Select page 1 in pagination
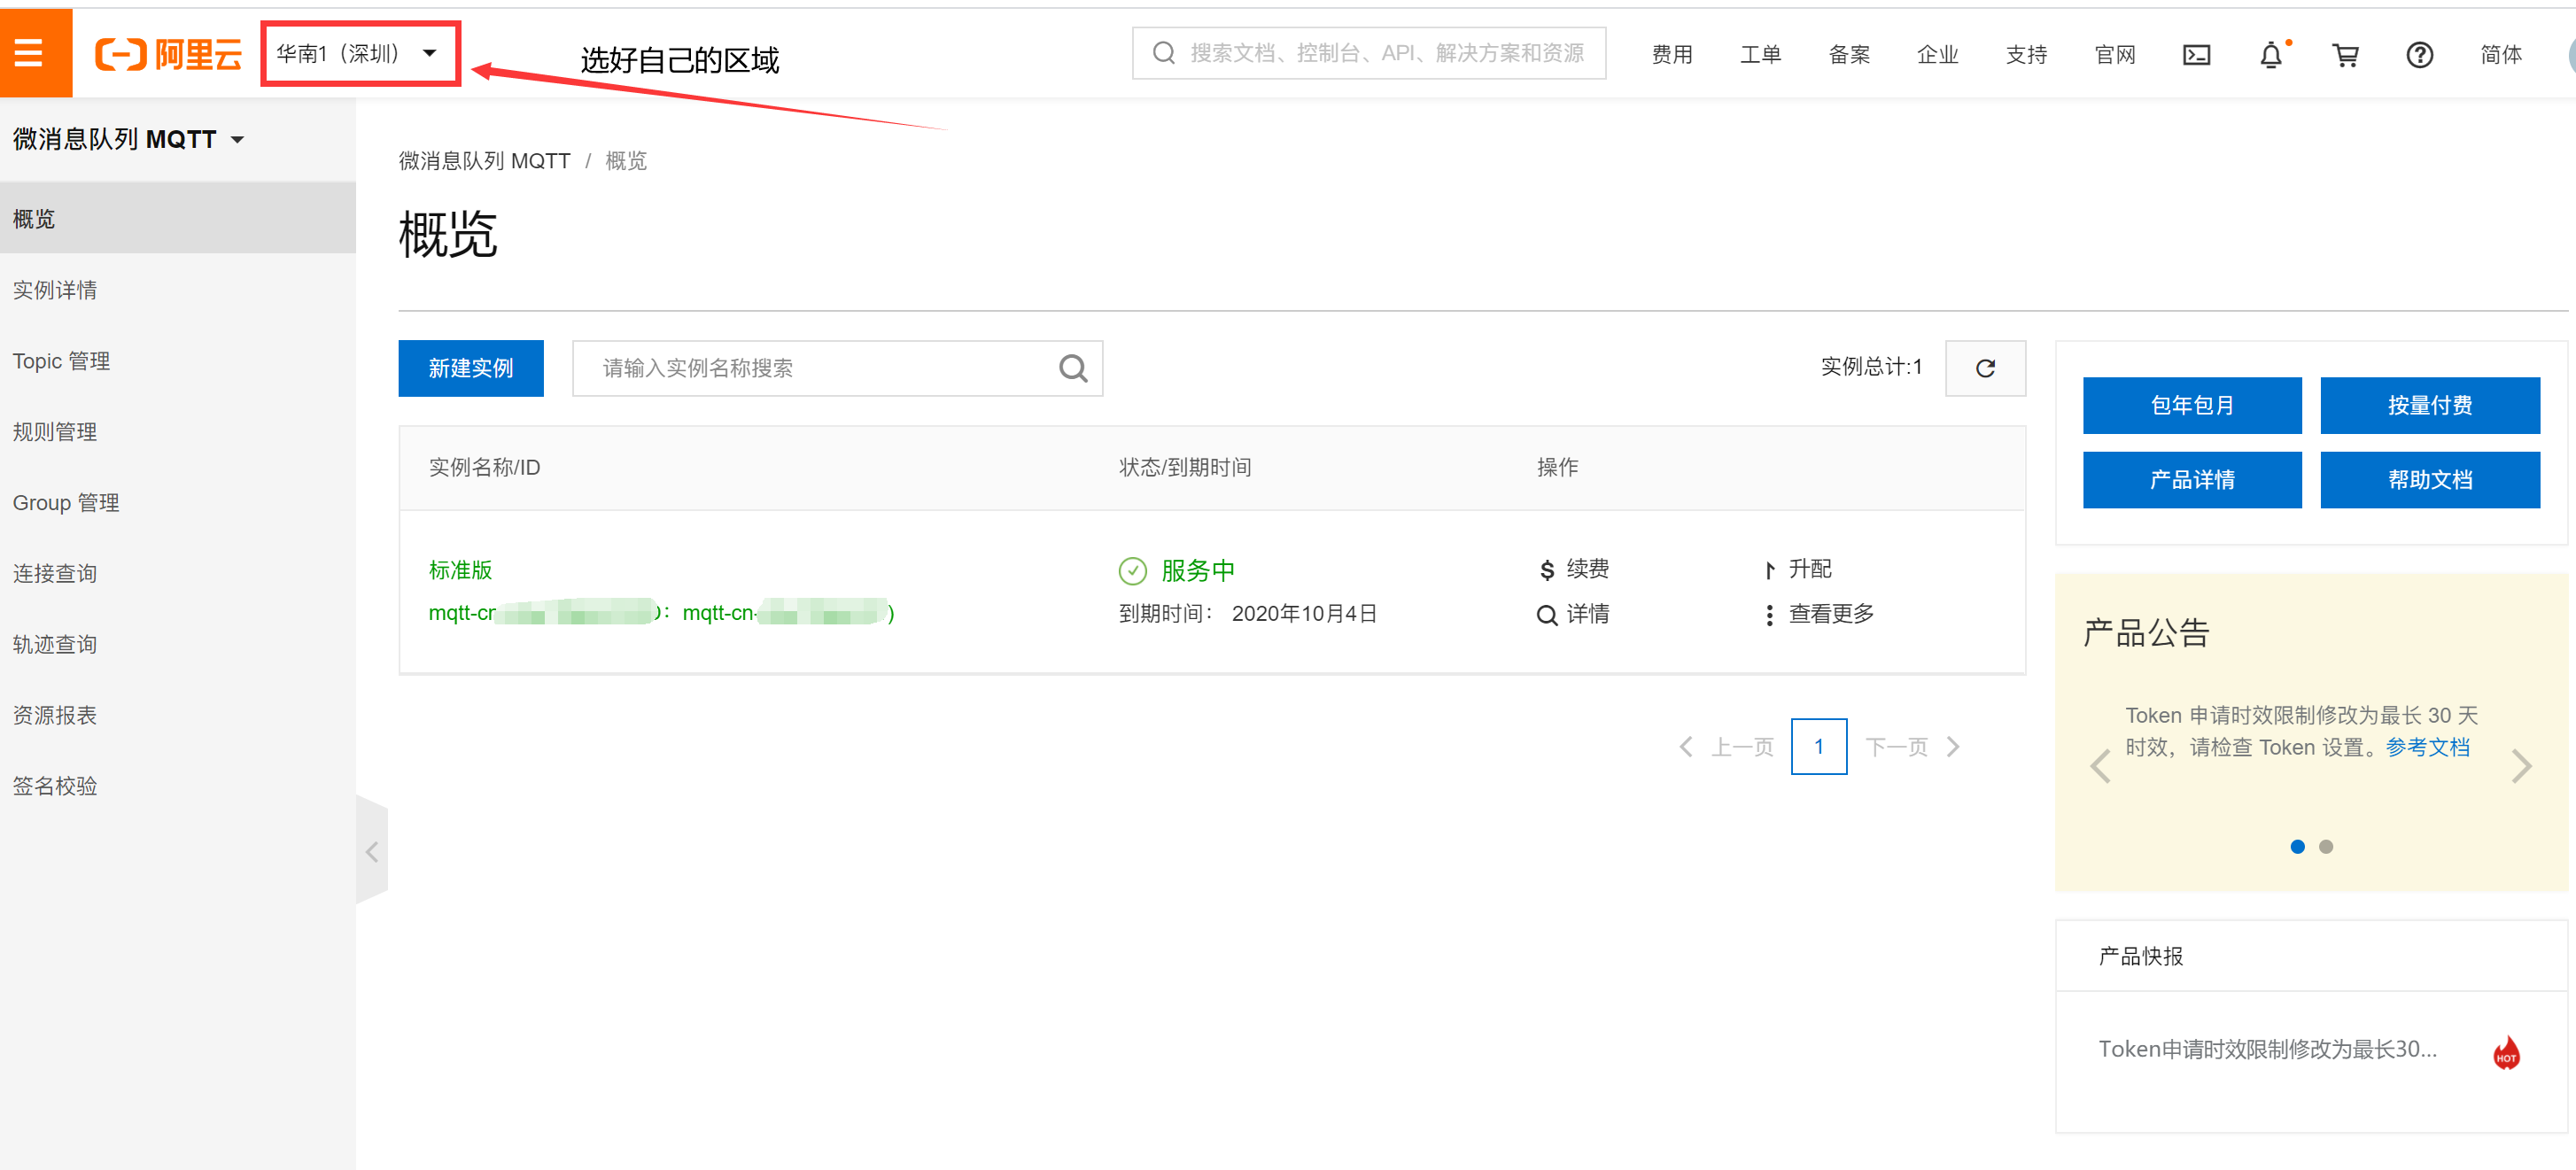This screenshot has height=1170, width=2576. [x=1818, y=746]
